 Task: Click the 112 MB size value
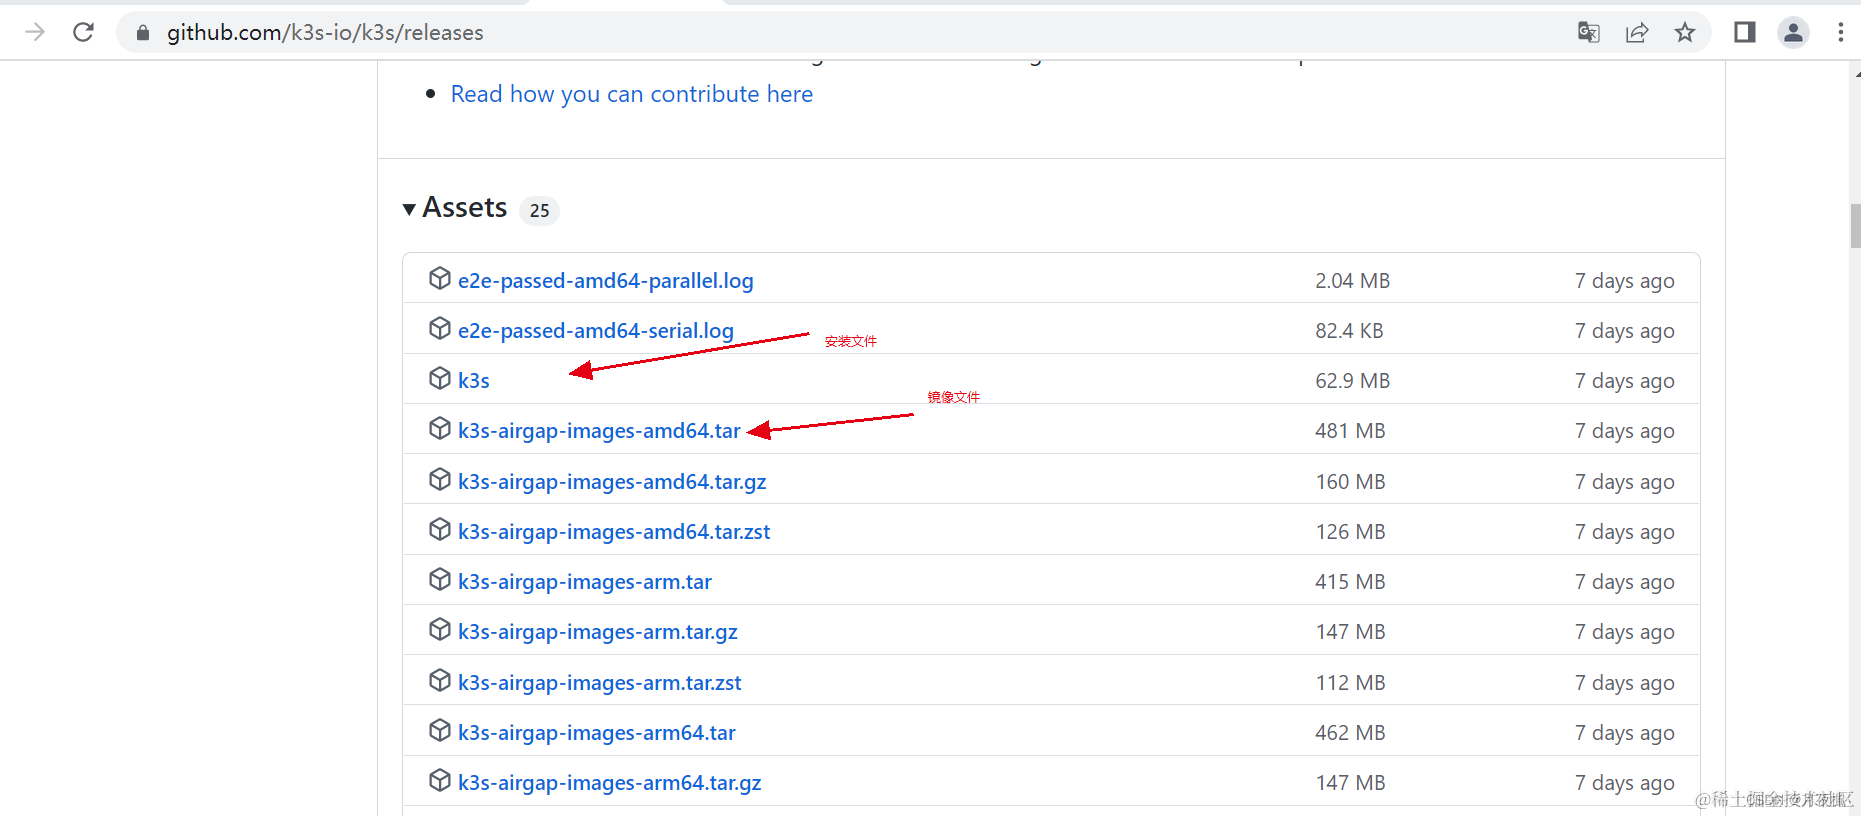1350,683
